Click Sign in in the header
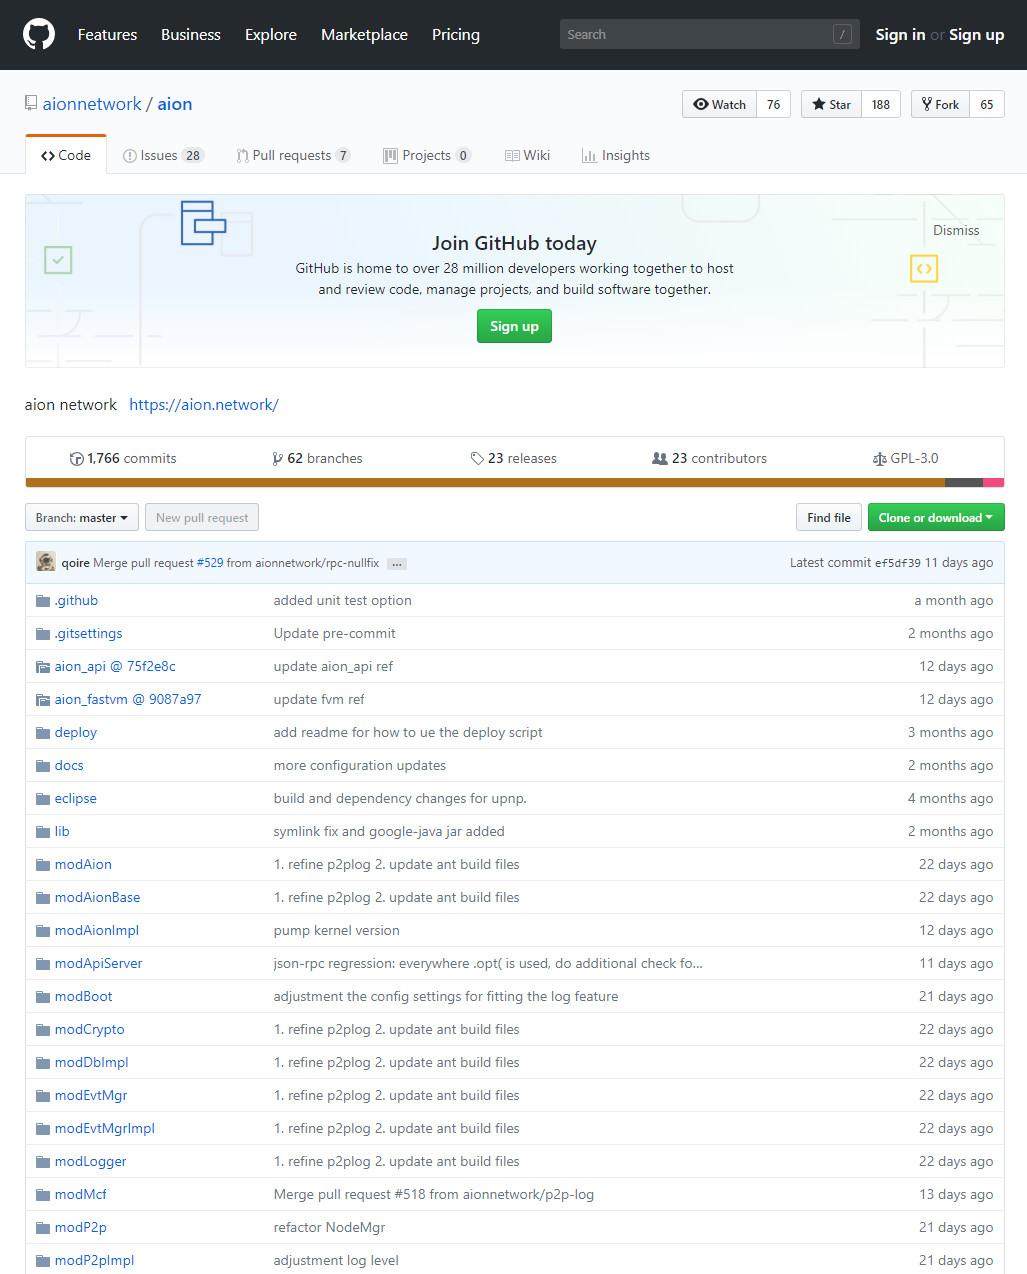 (x=900, y=35)
